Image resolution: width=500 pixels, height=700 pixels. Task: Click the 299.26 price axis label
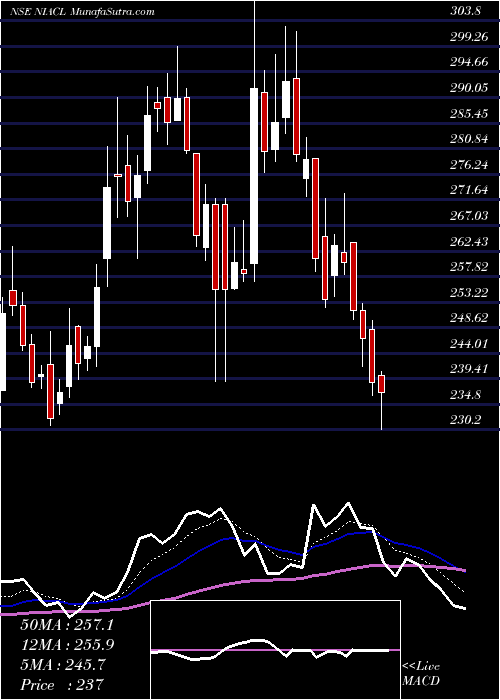[x=469, y=37]
